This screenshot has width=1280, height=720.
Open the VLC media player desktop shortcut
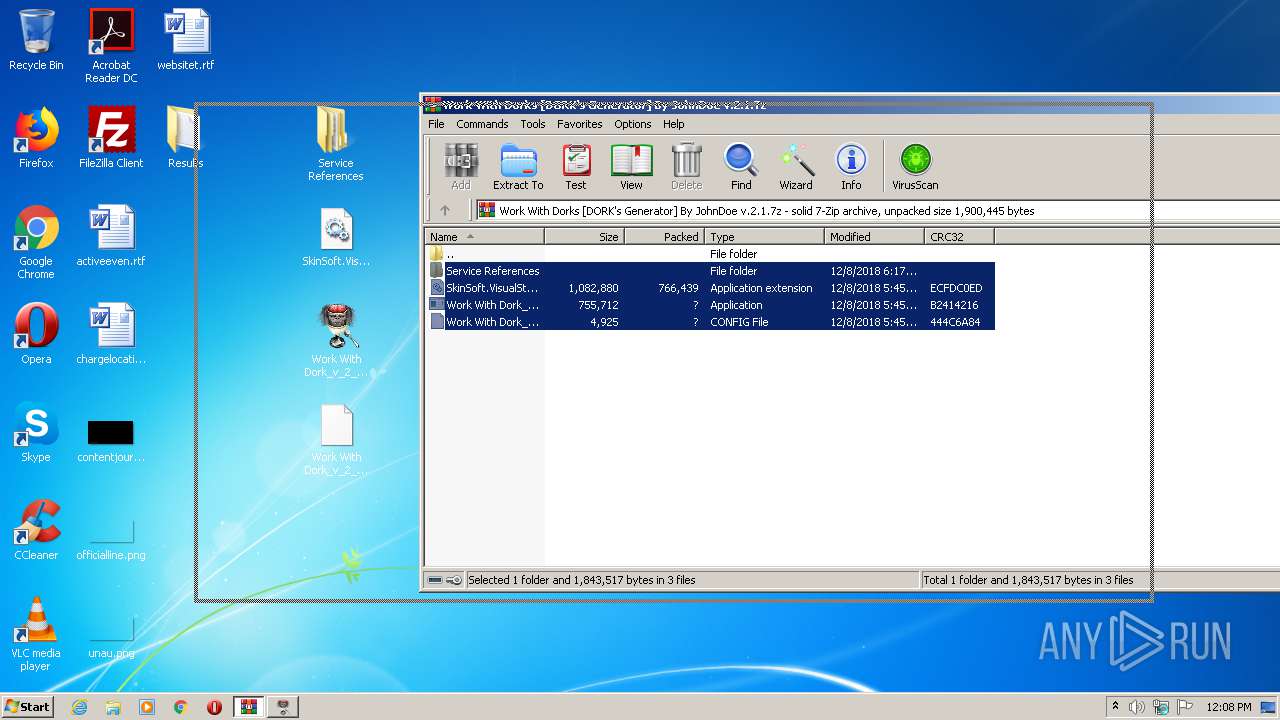click(36, 634)
